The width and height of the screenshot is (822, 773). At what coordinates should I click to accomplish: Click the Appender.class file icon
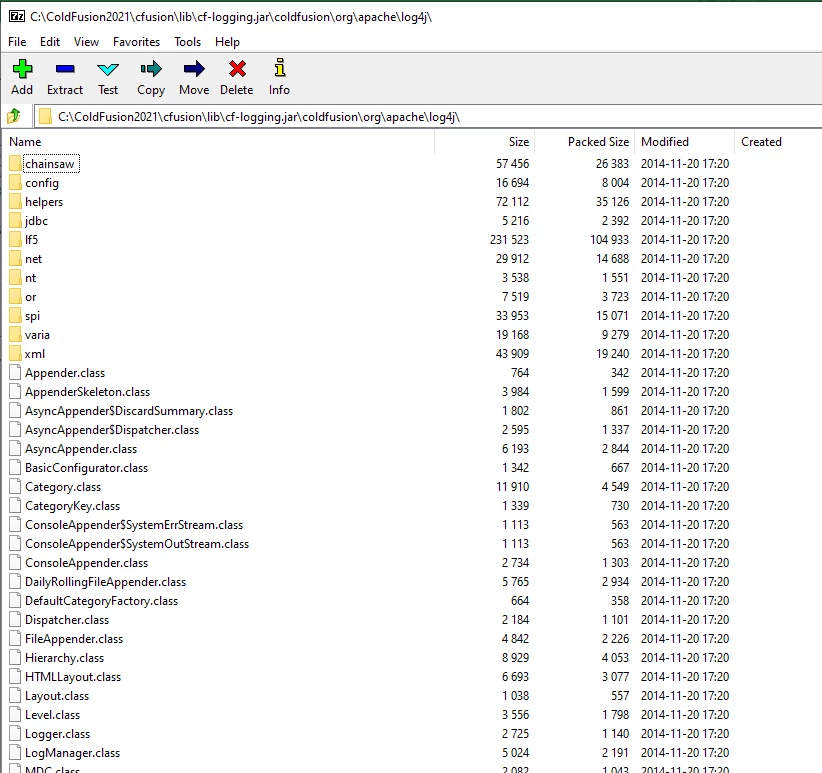coord(15,373)
